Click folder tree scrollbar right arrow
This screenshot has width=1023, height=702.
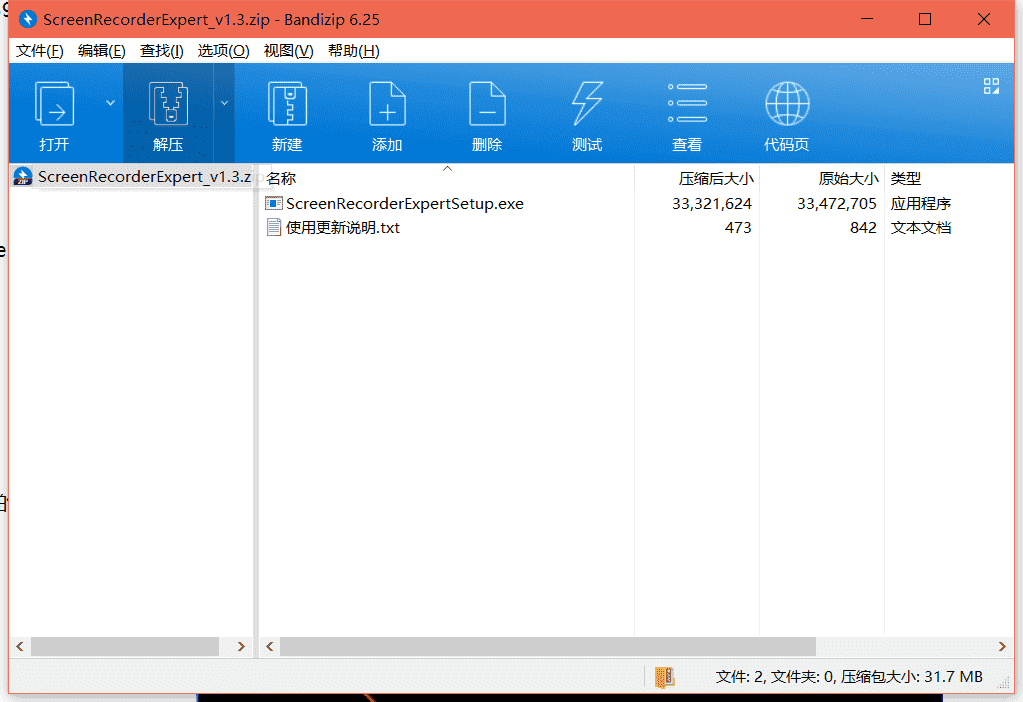(241, 647)
